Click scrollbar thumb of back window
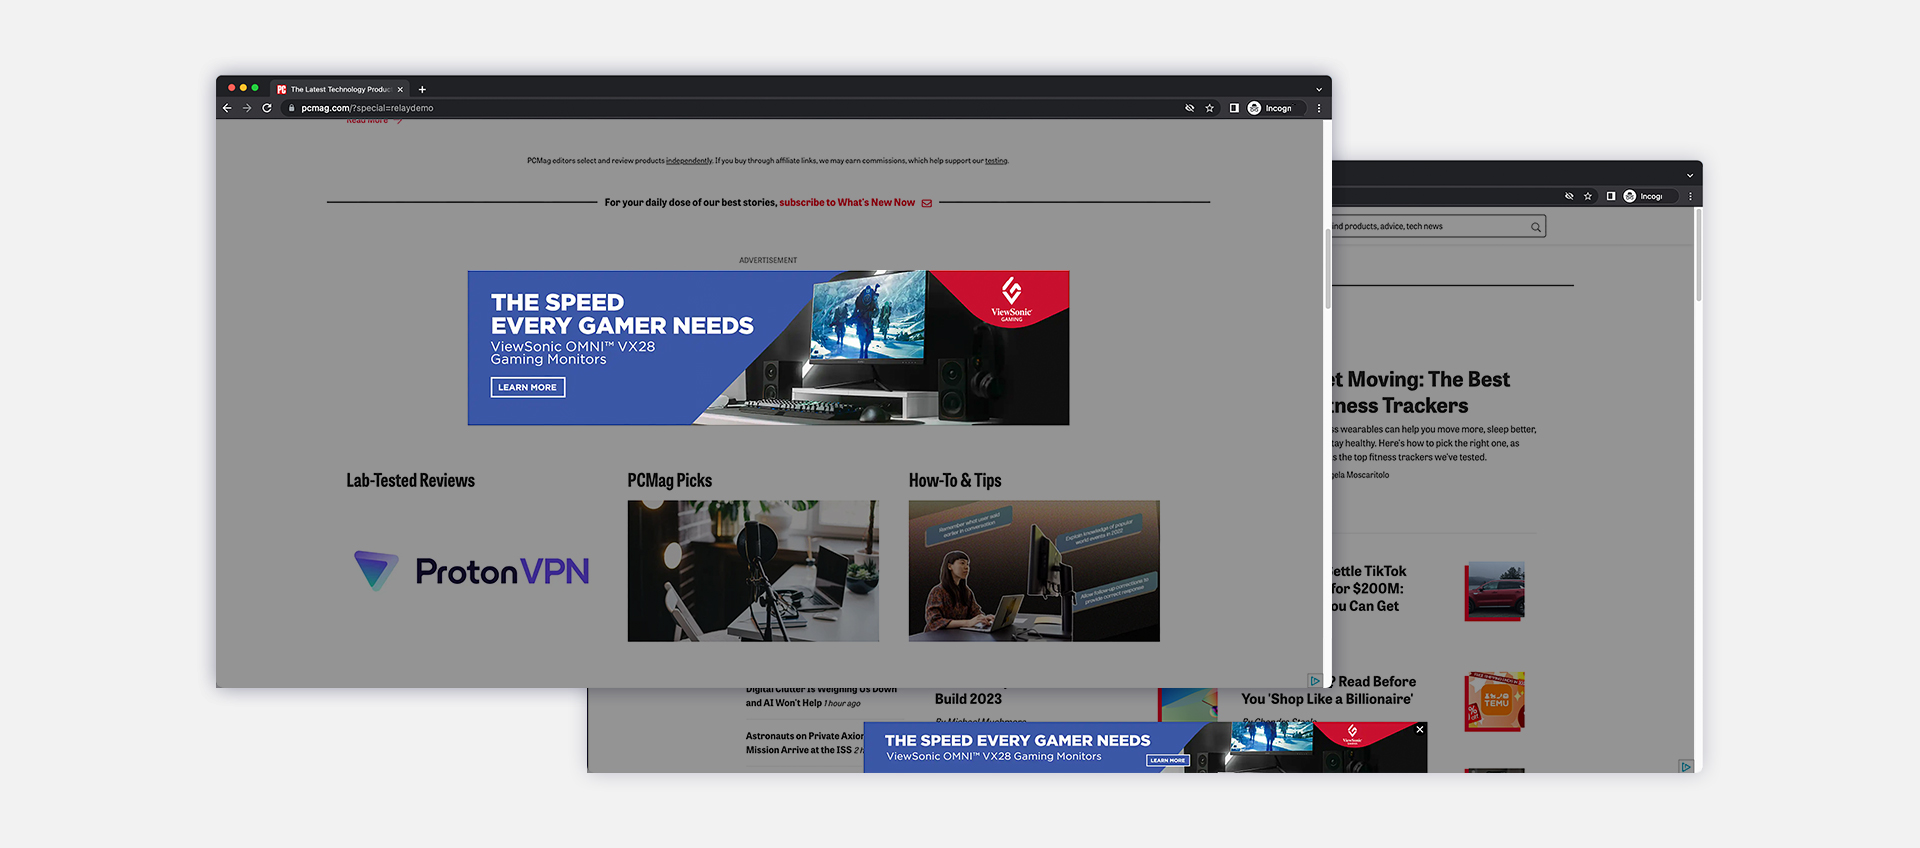The image size is (1920, 848). [x=1698, y=255]
